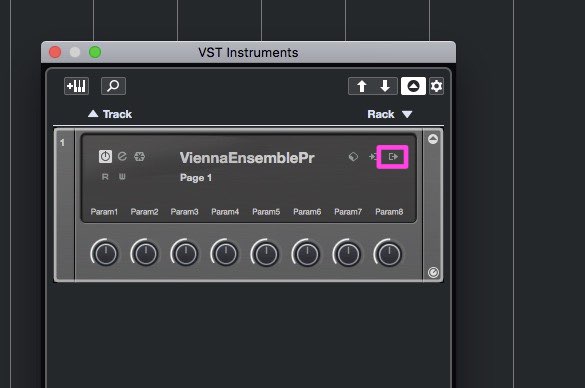Expand the Rack section triangle
The width and height of the screenshot is (585, 388).
407,114
